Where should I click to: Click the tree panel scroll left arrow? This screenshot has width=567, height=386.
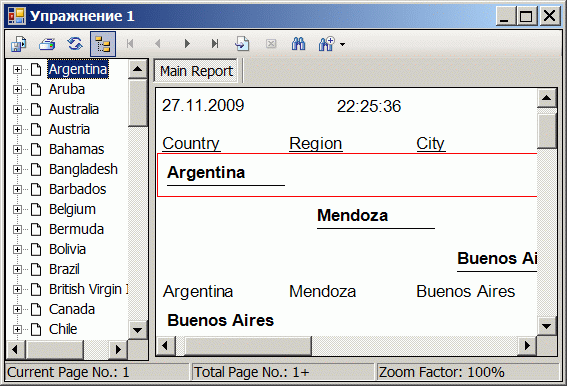click(x=16, y=349)
